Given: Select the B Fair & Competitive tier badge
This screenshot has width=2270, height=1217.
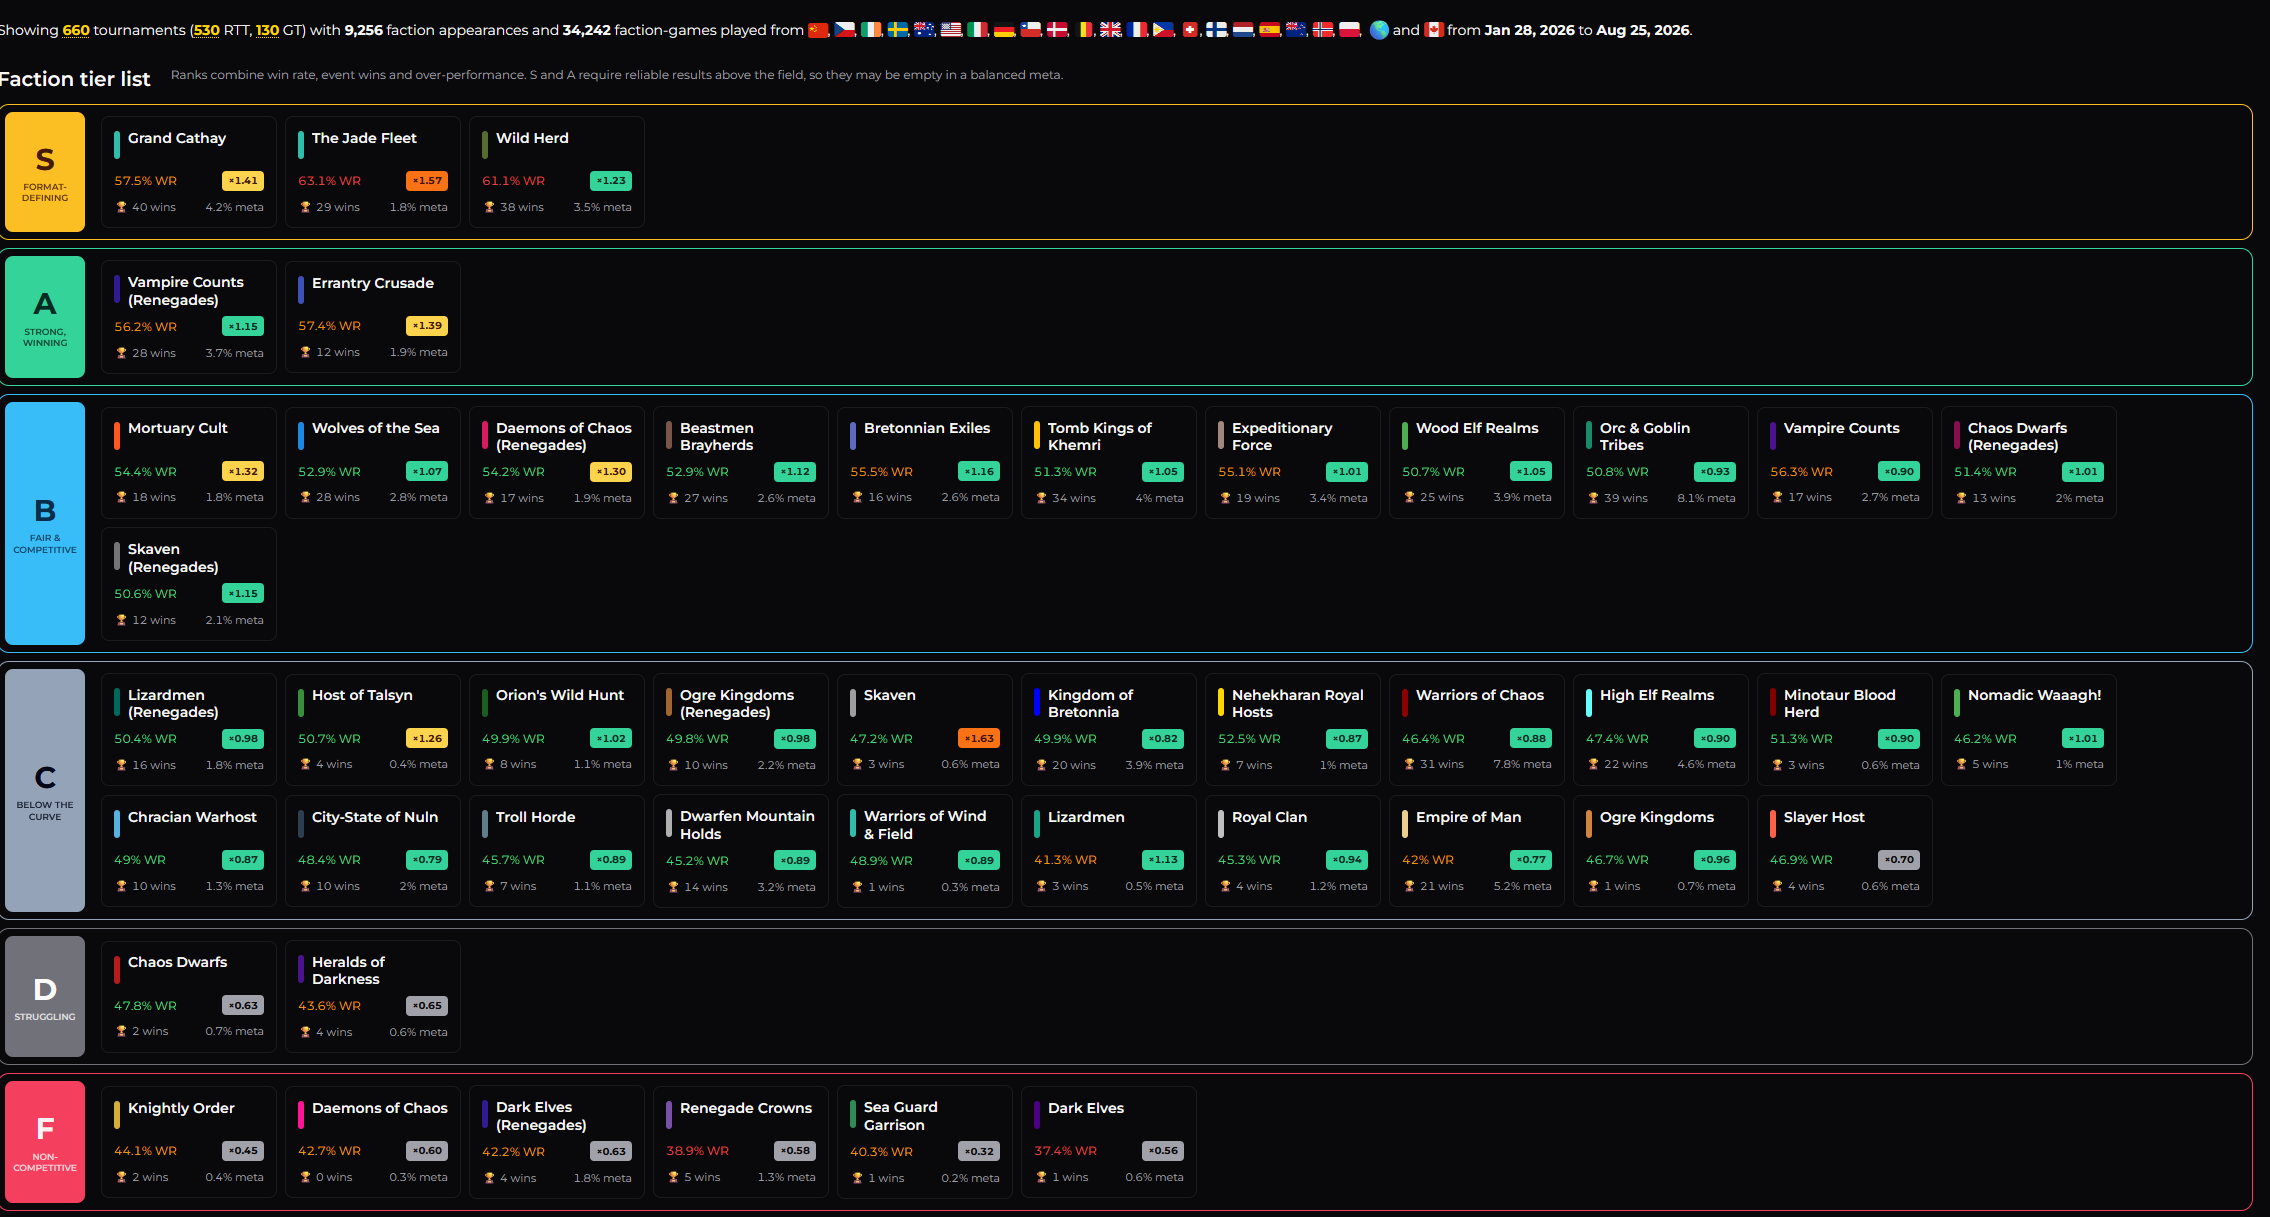Looking at the screenshot, I should coord(45,523).
